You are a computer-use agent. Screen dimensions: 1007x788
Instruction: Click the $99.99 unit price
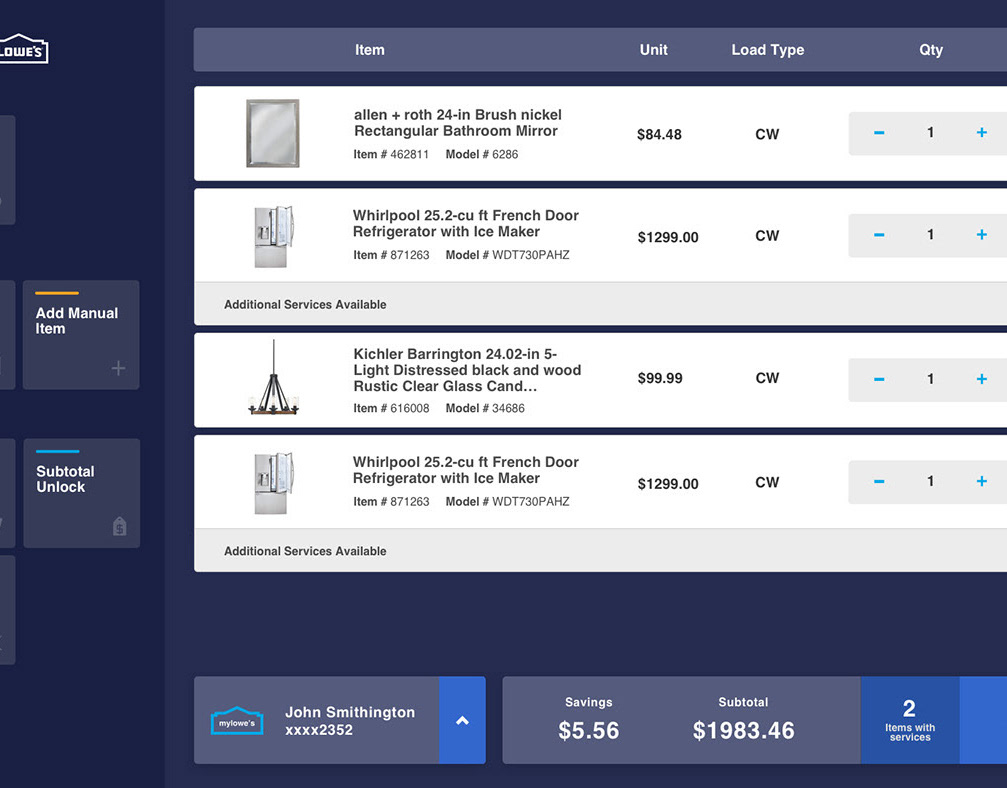point(660,378)
